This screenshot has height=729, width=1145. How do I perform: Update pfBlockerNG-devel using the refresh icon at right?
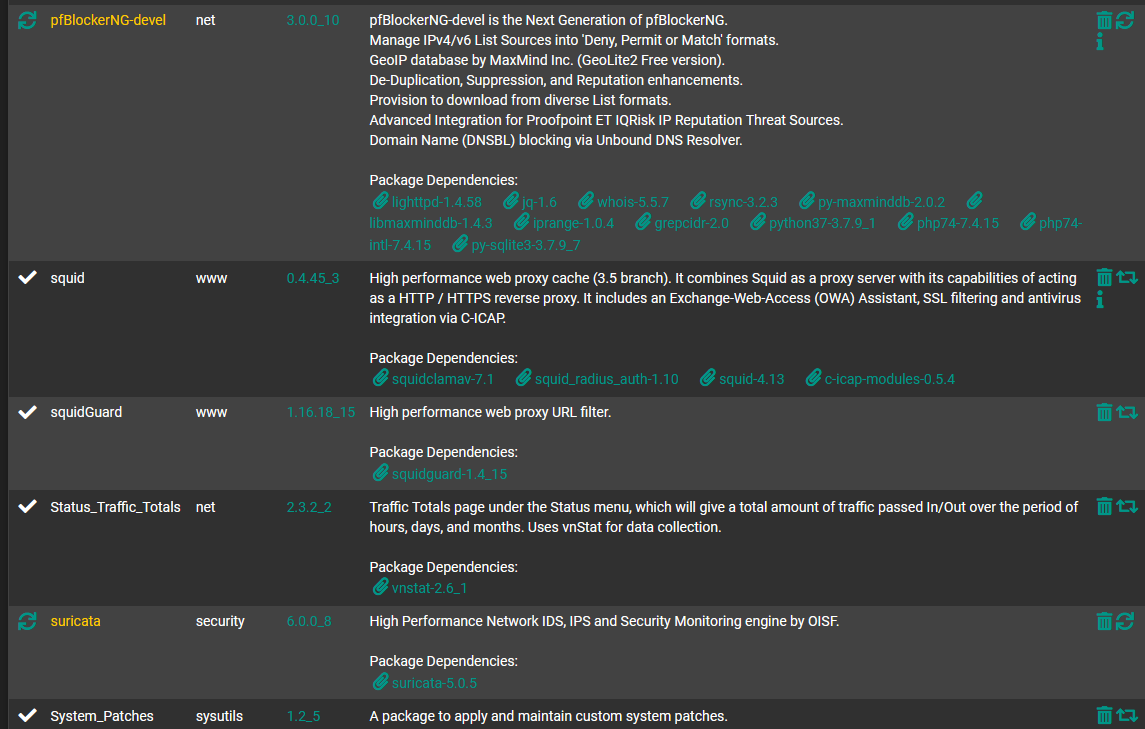click(1125, 20)
